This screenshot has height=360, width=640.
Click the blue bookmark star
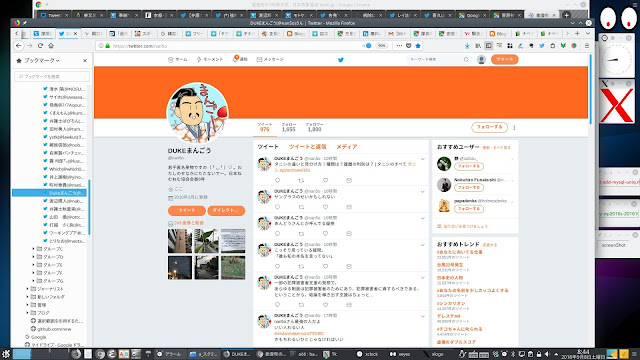click(x=418, y=46)
